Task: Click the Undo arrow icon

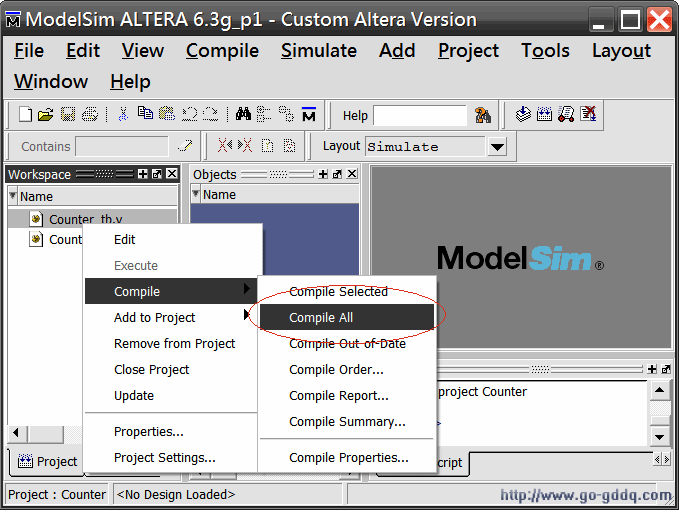Action: [190, 114]
